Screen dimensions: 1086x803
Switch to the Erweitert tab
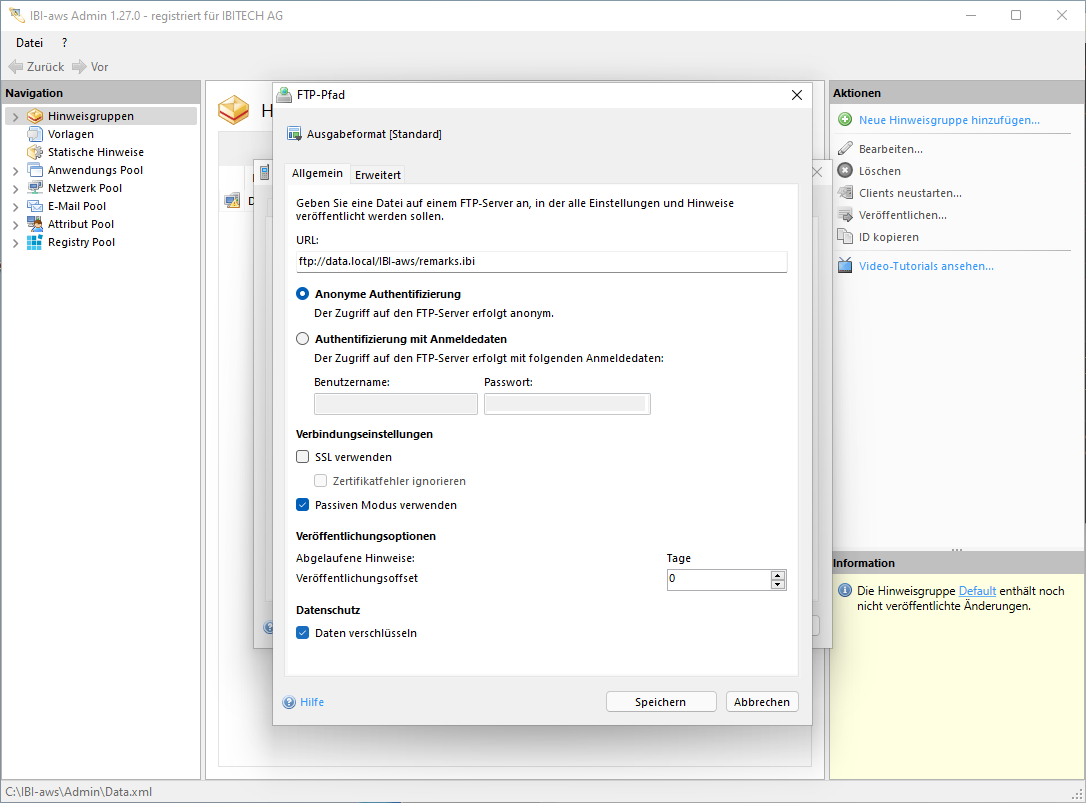click(x=378, y=175)
